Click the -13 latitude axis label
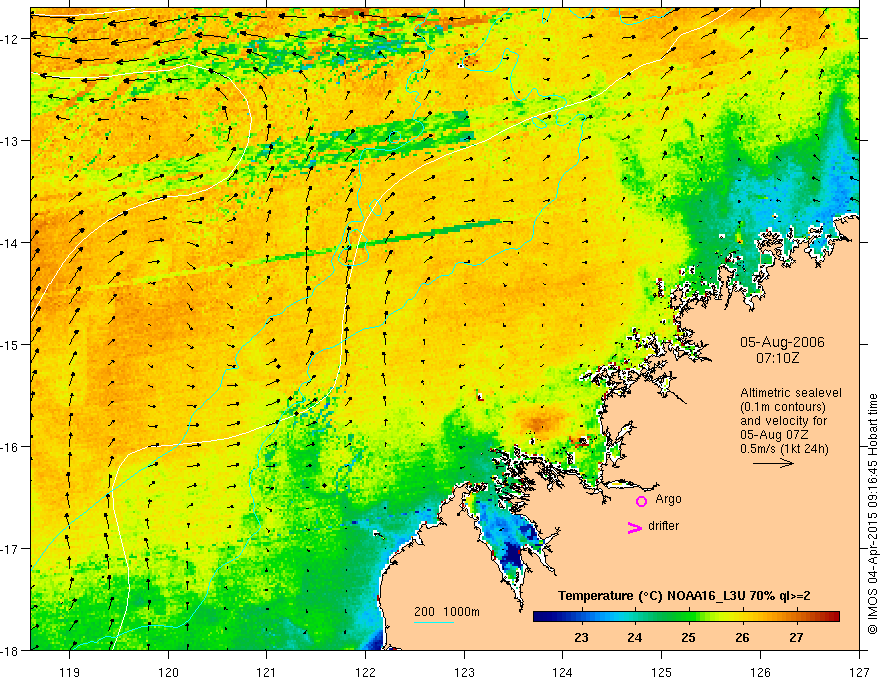Viewport: 880px width, 680px height. tap(11, 140)
